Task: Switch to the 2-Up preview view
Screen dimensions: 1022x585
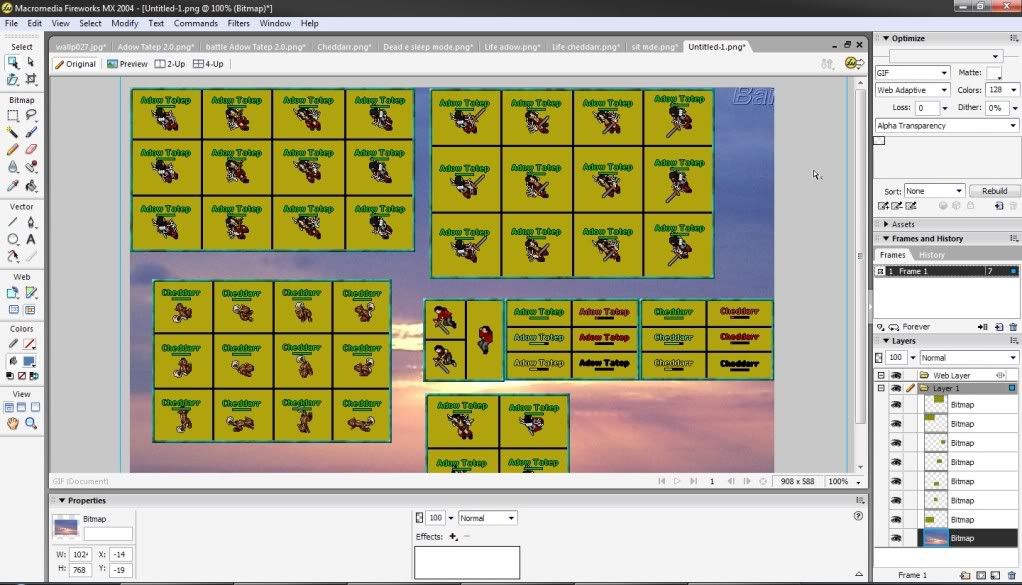Action: coord(169,64)
